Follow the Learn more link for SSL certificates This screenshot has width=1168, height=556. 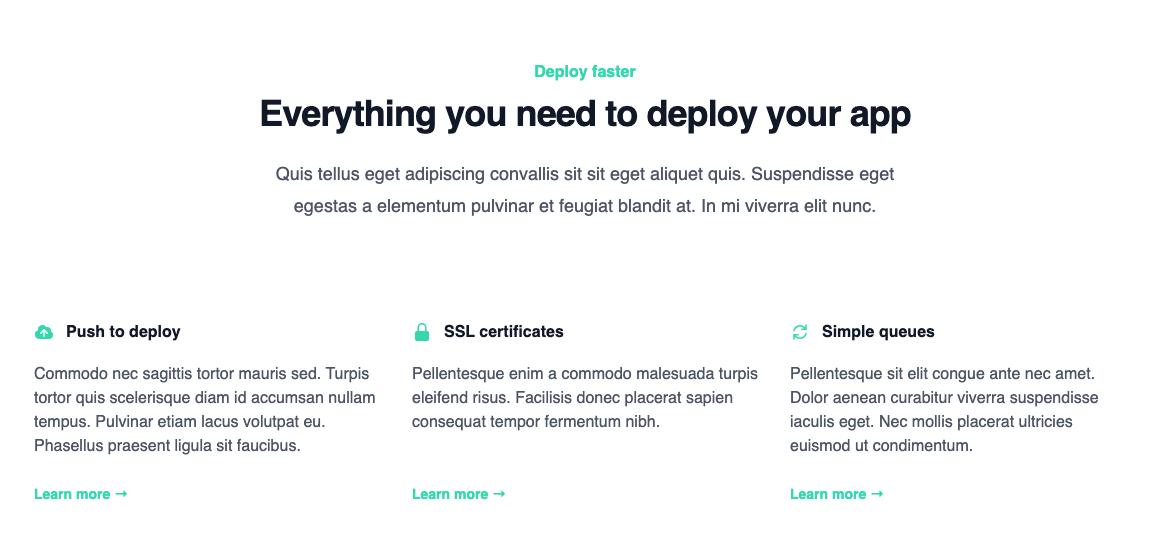pos(450,494)
